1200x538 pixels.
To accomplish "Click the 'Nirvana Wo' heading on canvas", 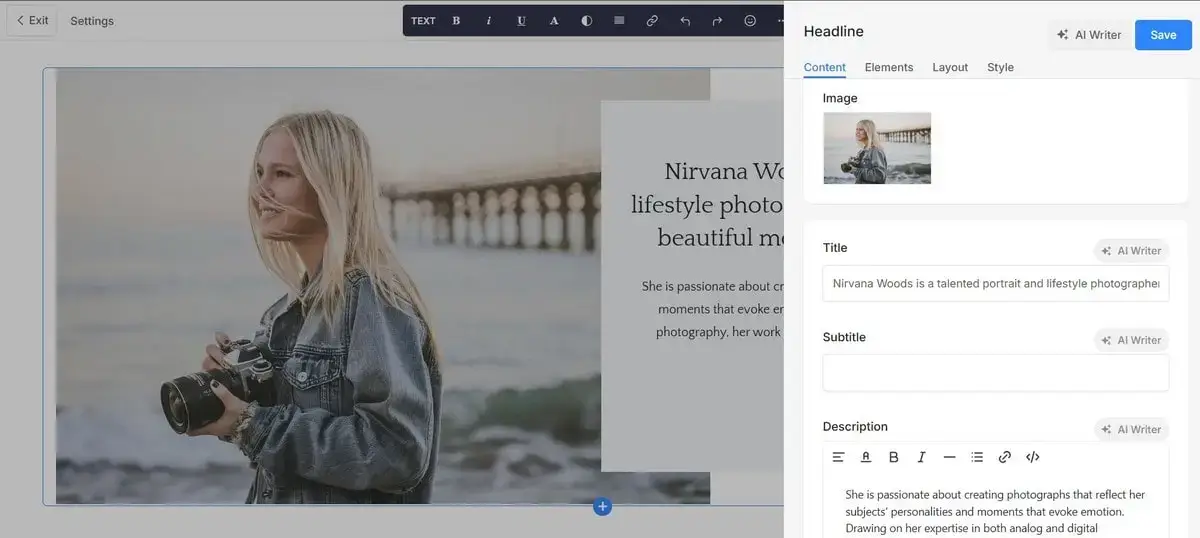I will click(723, 170).
